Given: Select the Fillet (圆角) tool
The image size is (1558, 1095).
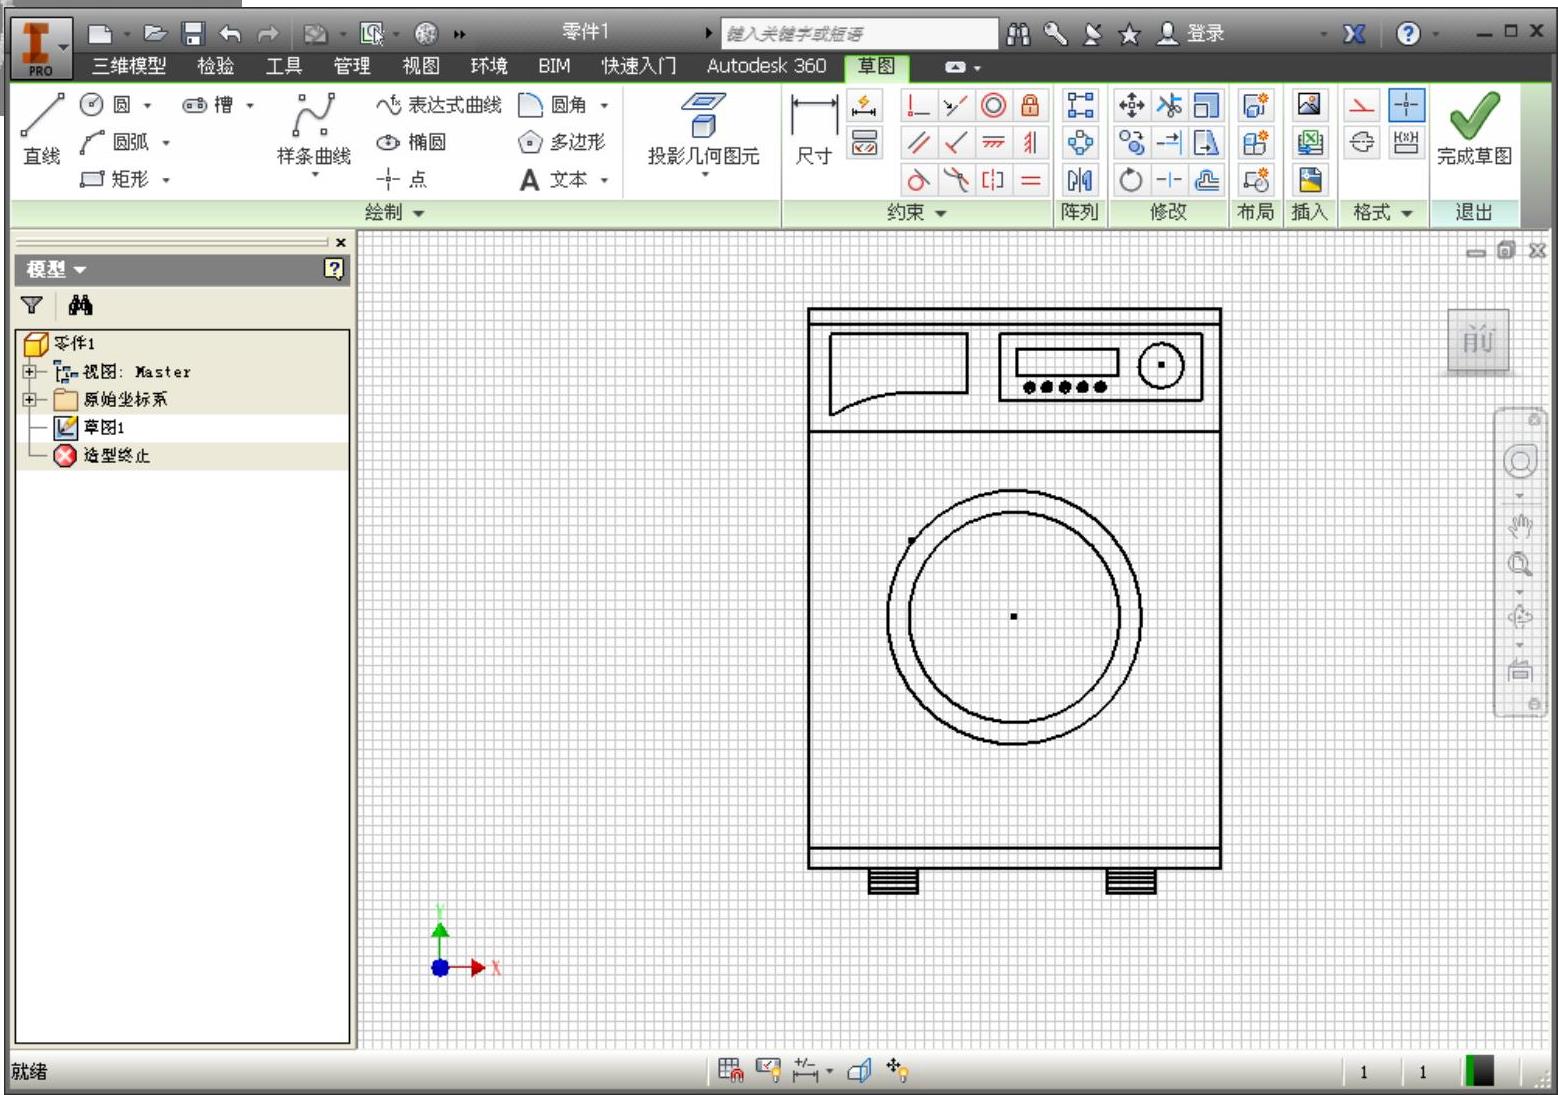Looking at the screenshot, I should pyautogui.click(x=553, y=104).
